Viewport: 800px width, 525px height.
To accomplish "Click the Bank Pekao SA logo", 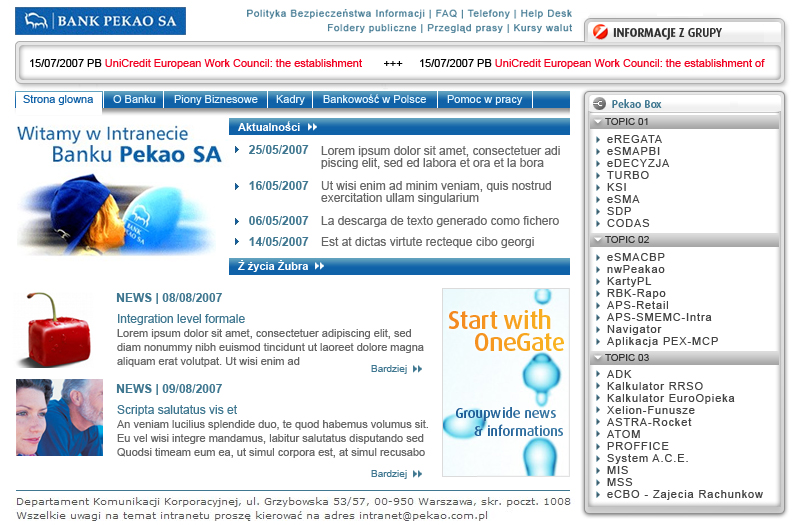I will tap(101, 21).
